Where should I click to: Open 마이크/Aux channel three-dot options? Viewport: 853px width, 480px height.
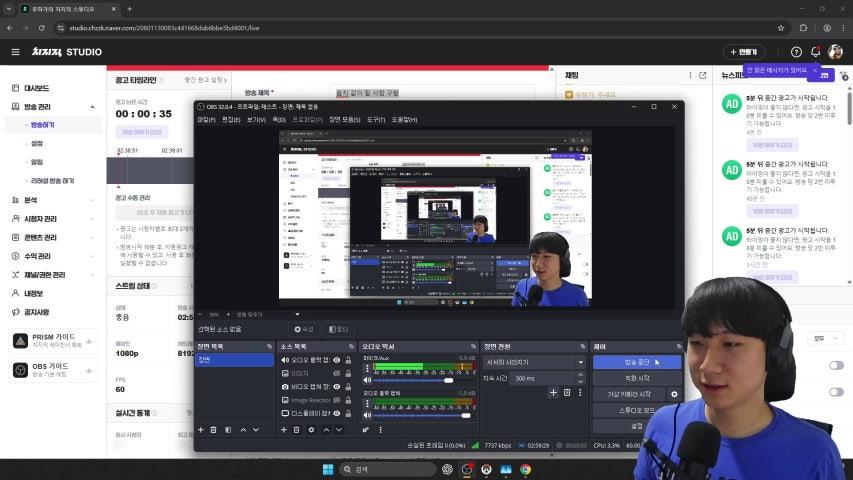coord(367,368)
